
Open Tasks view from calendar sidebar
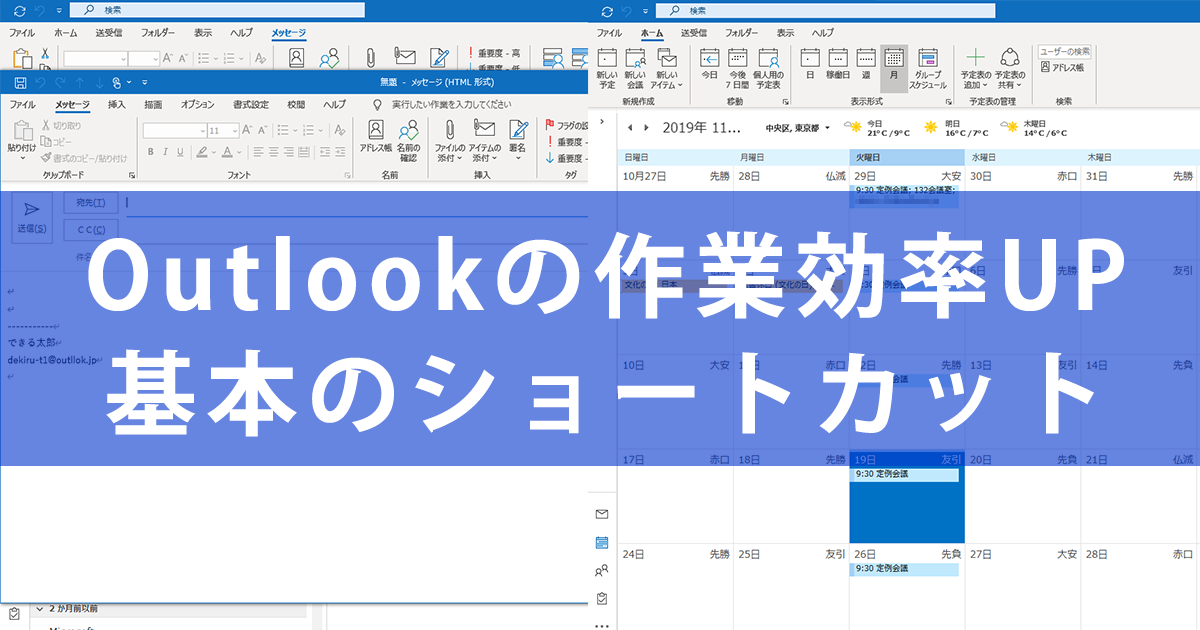click(x=601, y=599)
